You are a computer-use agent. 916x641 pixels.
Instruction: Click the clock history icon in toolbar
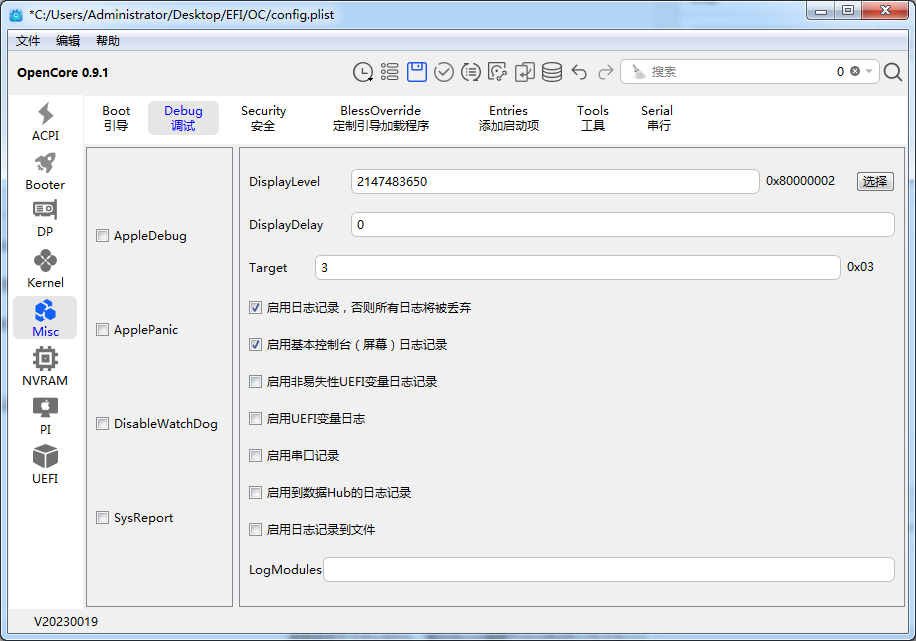[363, 72]
